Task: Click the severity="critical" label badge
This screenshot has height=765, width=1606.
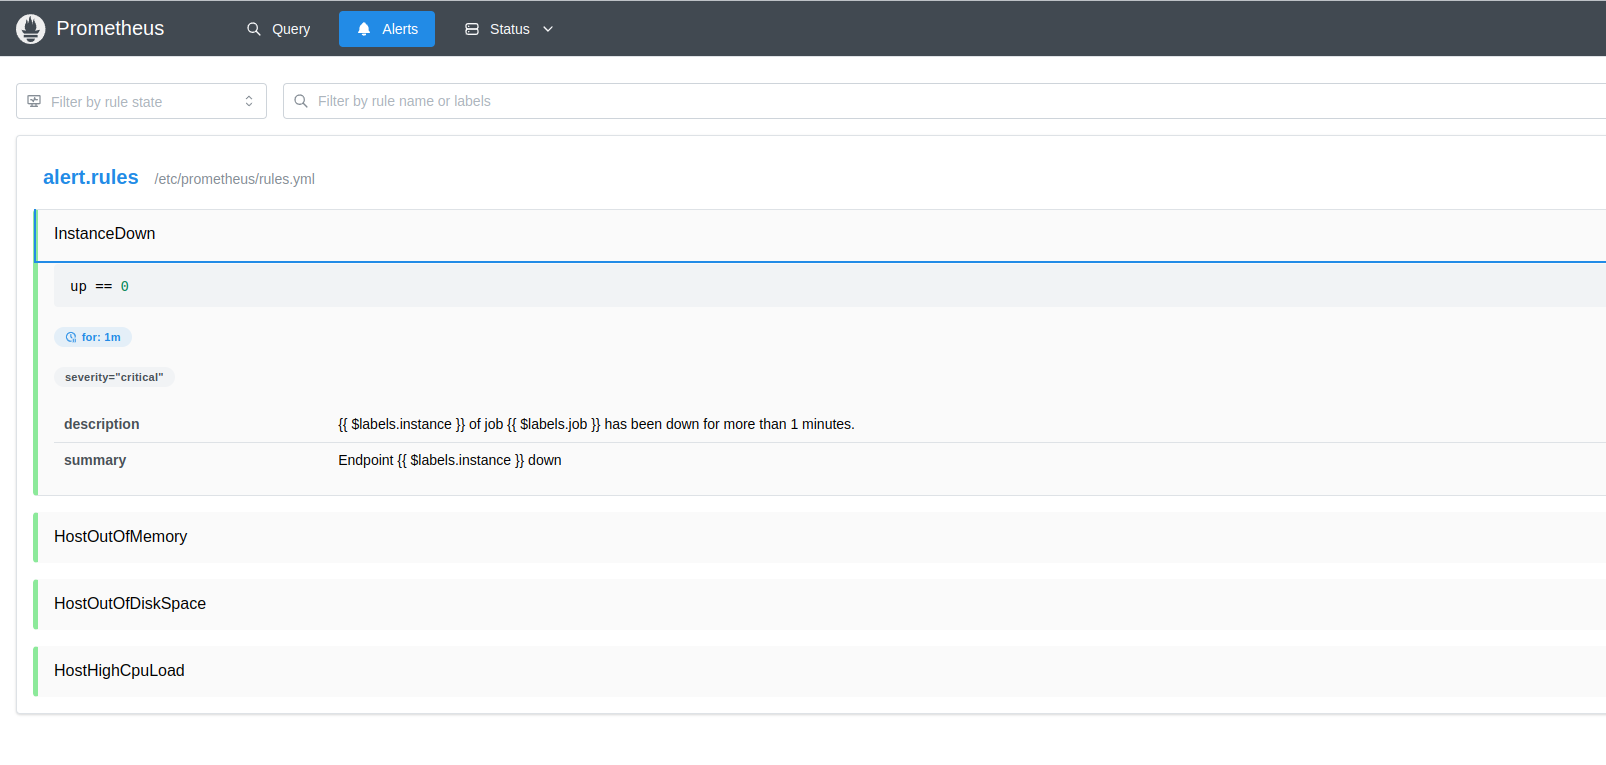Action: [x=114, y=377]
